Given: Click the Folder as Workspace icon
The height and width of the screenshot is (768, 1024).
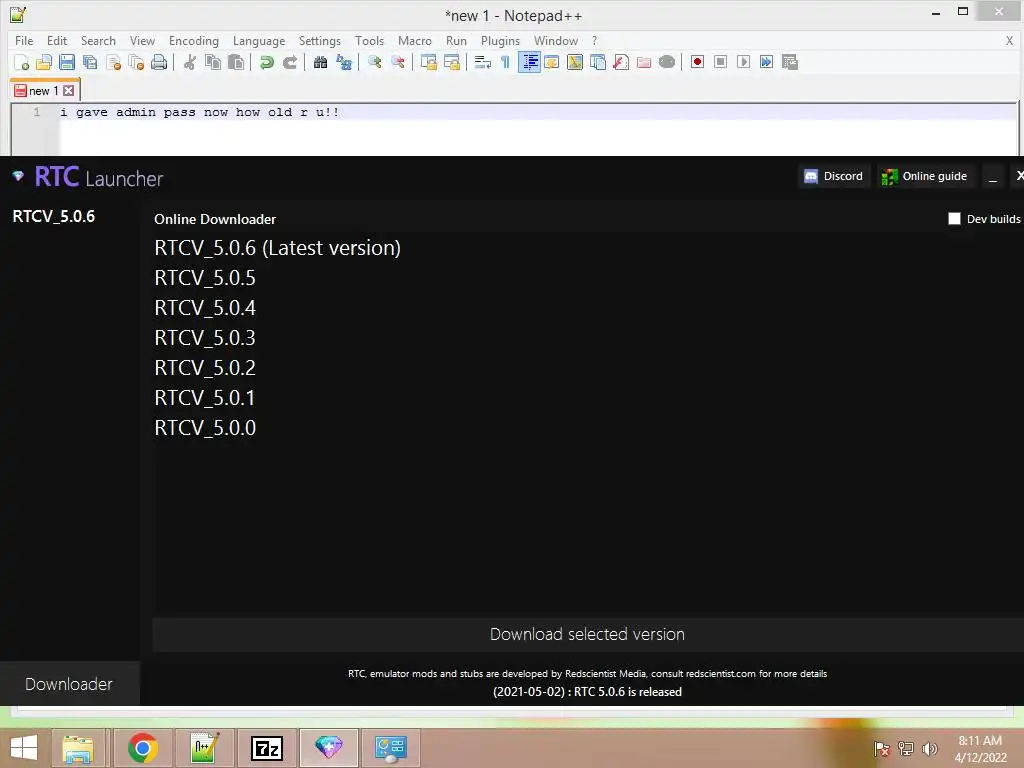Looking at the screenshot, I should 644,62.
